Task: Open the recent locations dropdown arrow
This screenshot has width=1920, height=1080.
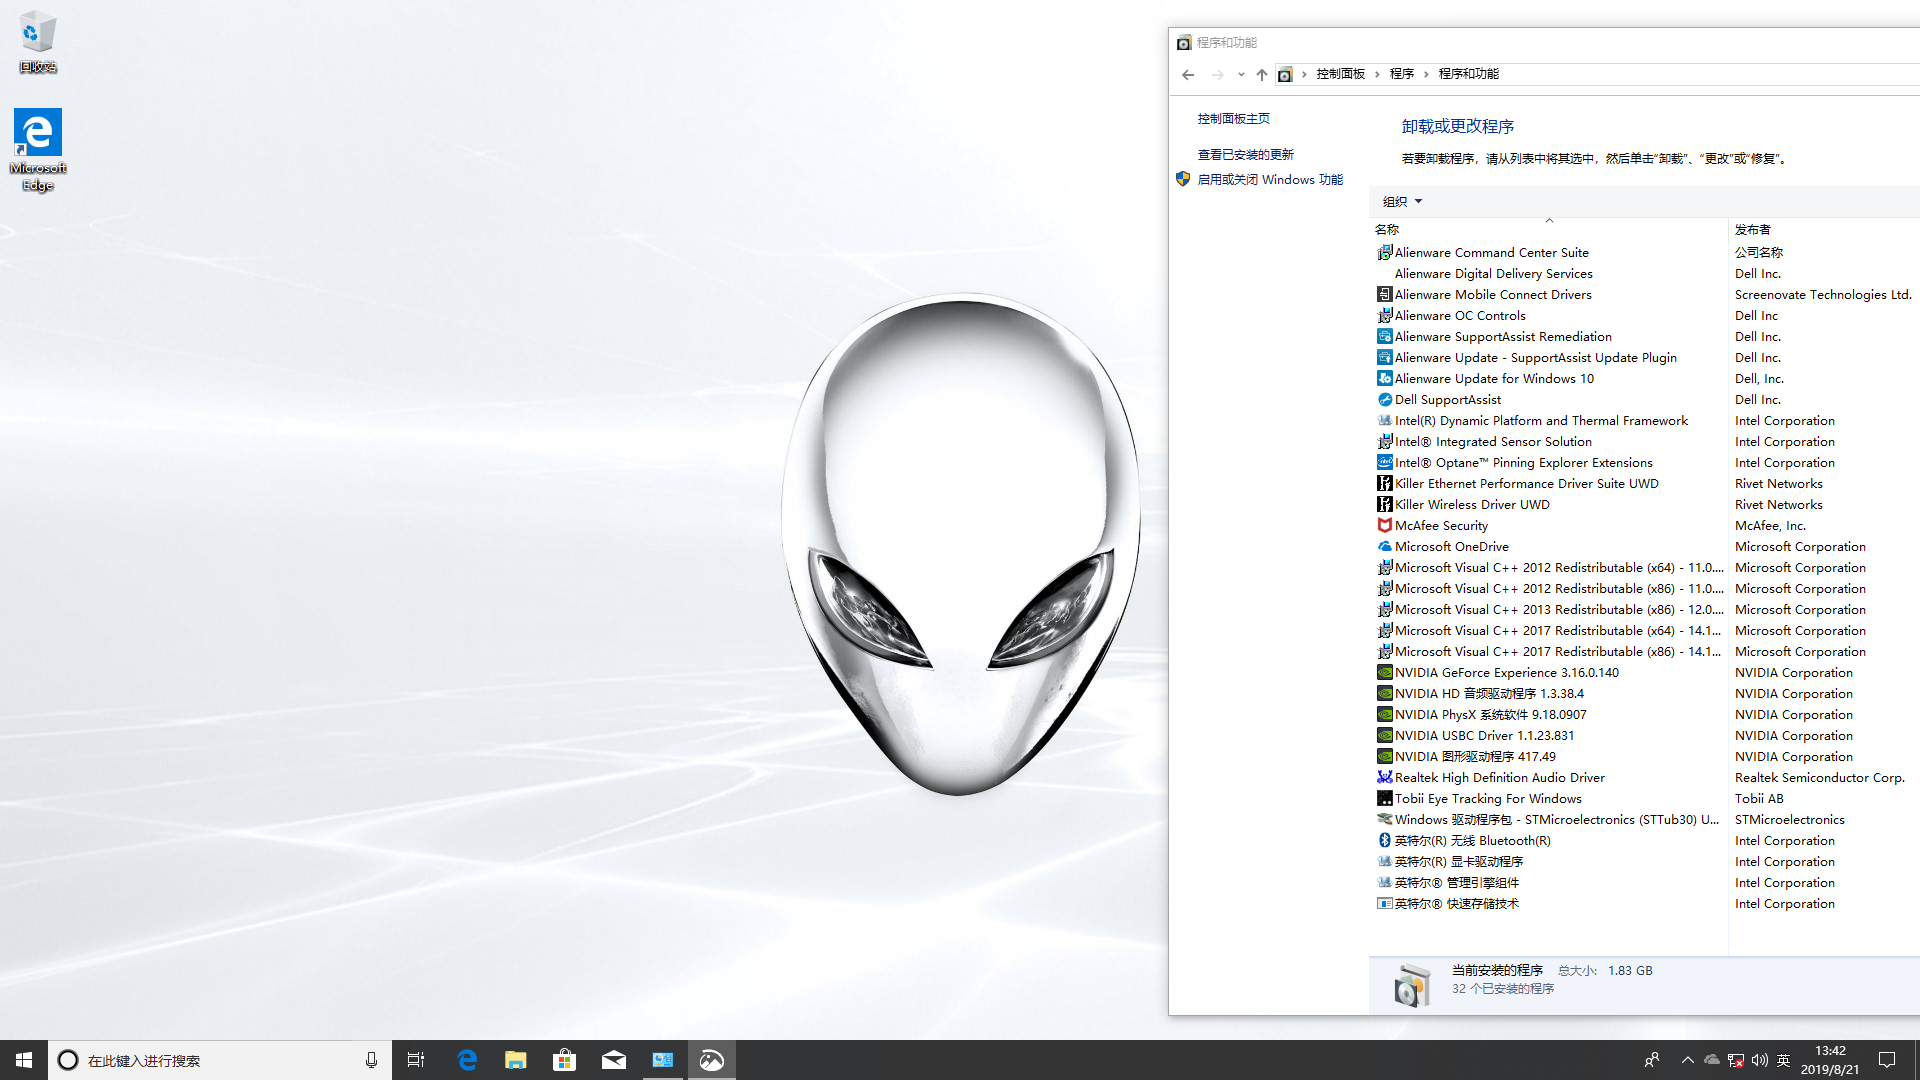Action: 1241,75
